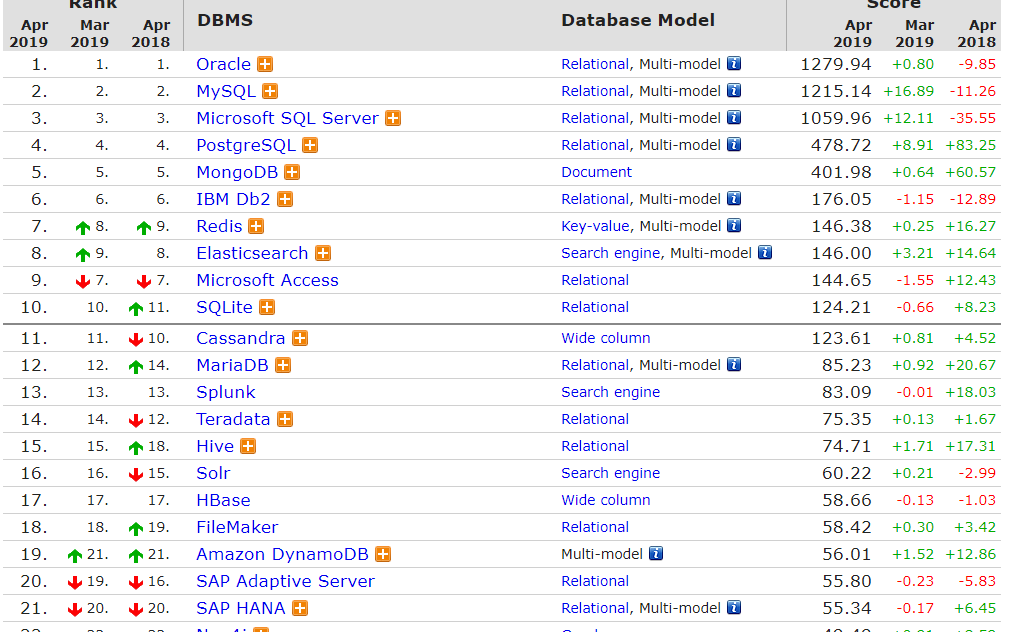Click the Key-value link in Redis row
This screenshot has width=1017, height=632.
pyautogui.click(x=595, y=226)
